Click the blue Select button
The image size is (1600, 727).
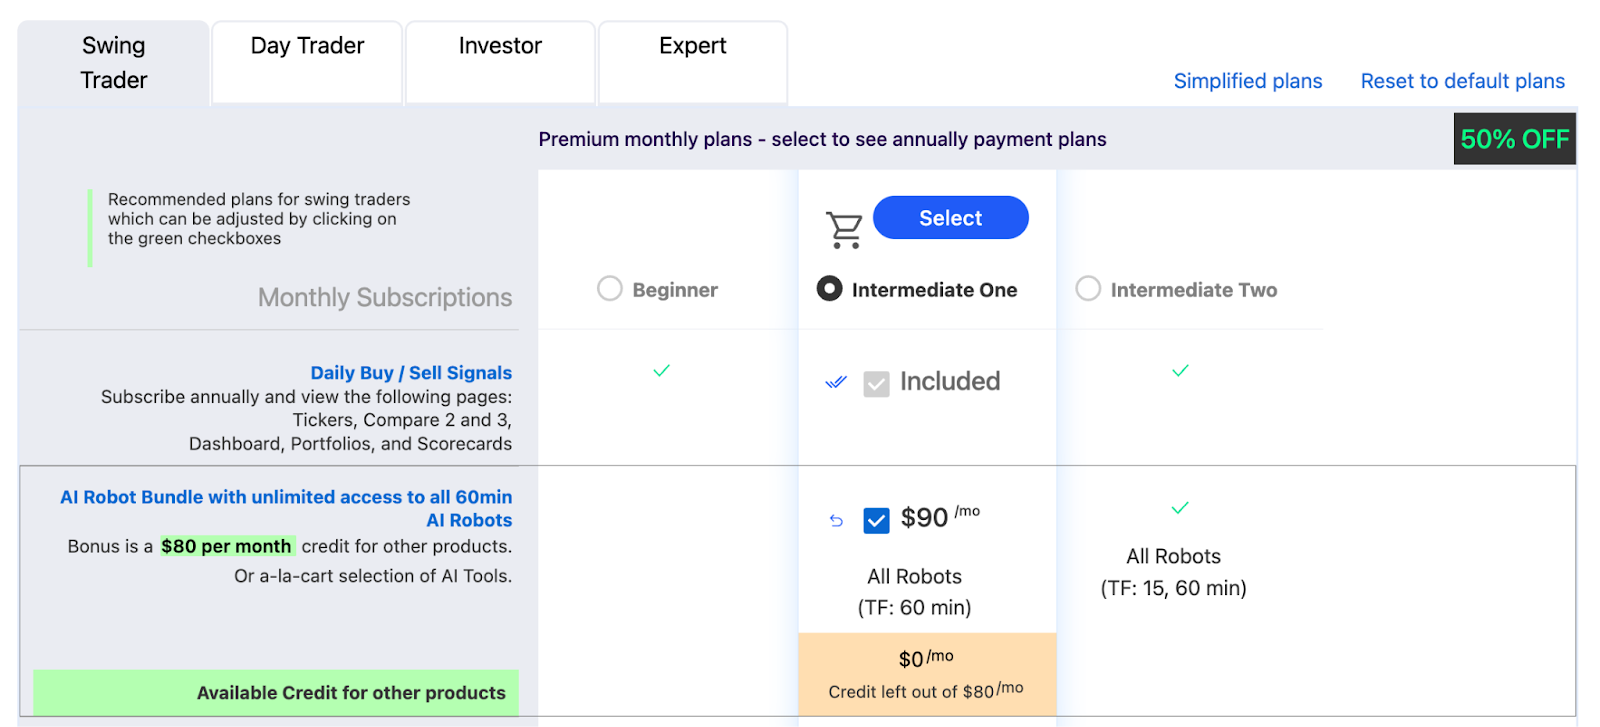950,218
